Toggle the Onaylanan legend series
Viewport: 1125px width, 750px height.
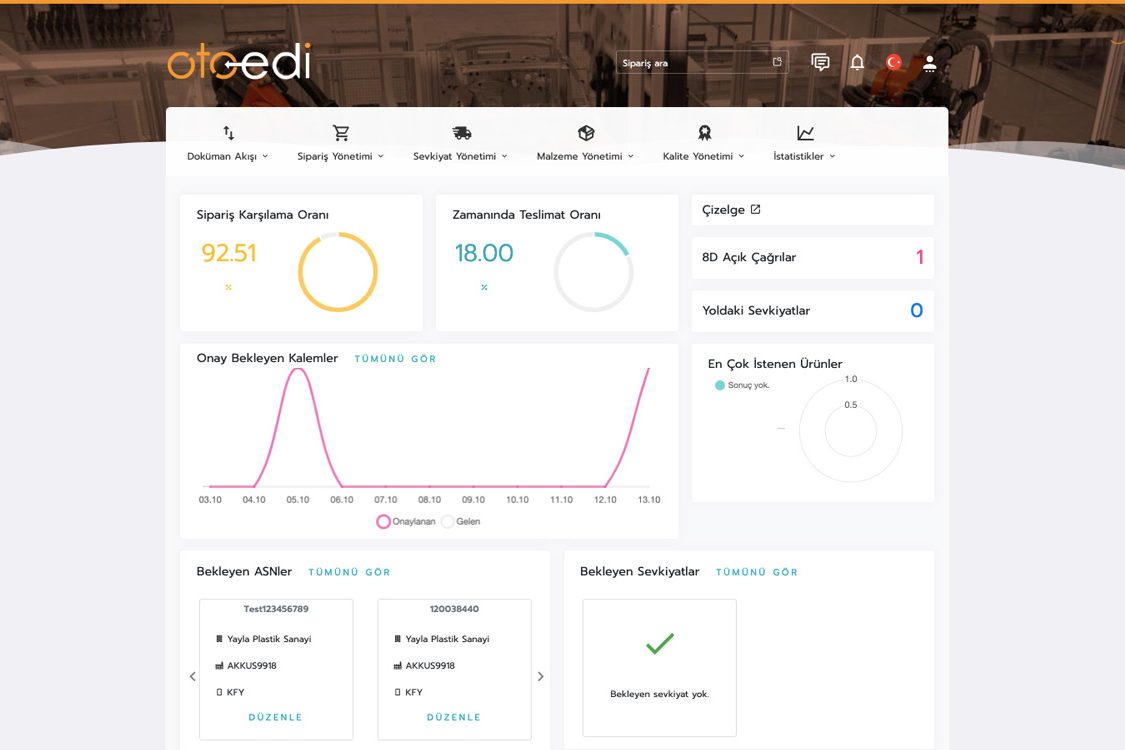(406, 522)
